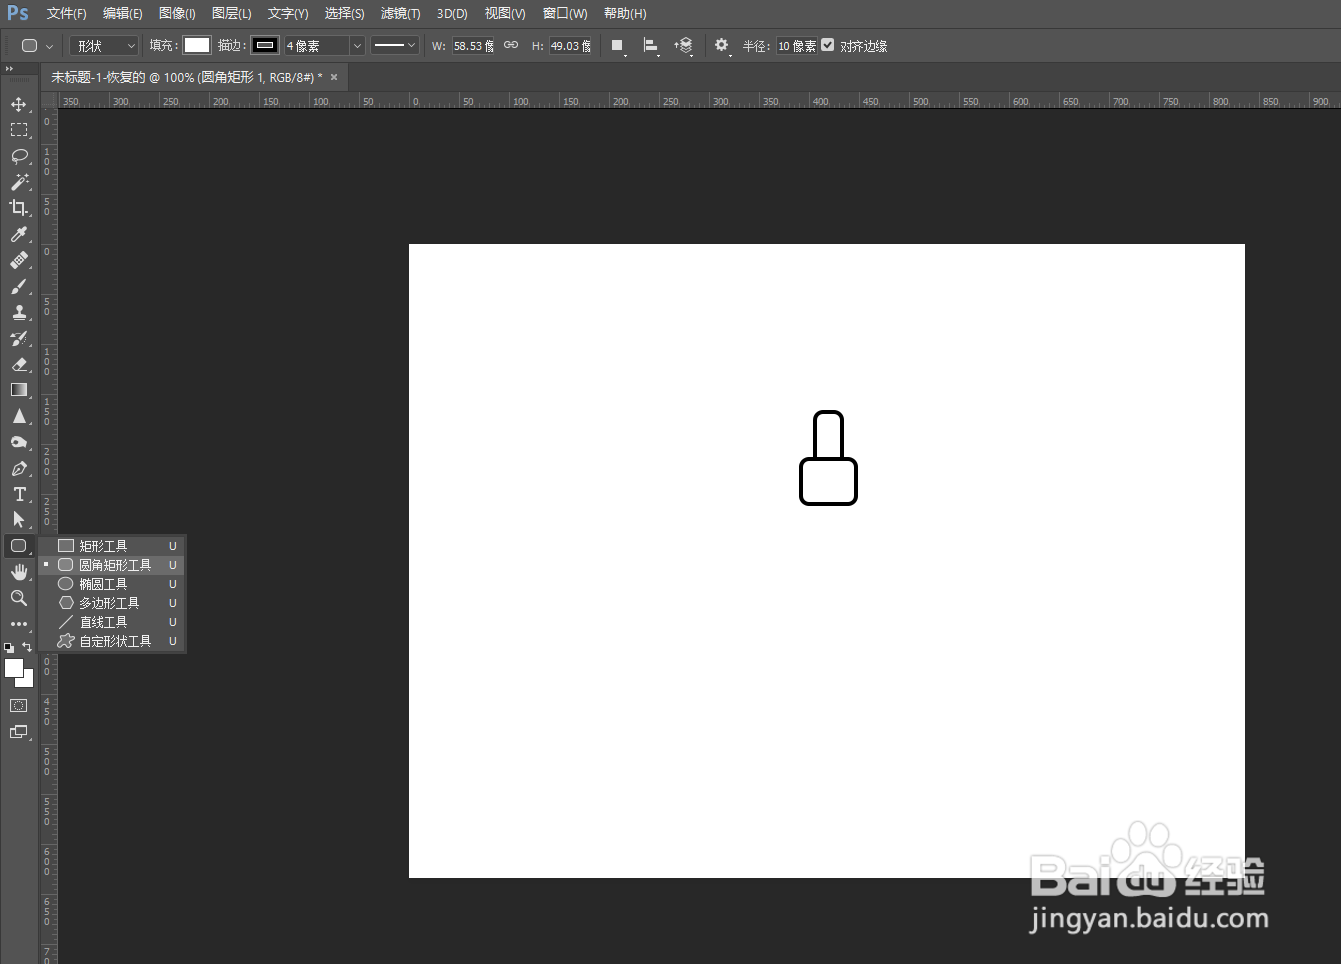The width and height of the screenshot is (1341, 964).
Task: Select the Magic Wand tool
Action: (19, 182)
